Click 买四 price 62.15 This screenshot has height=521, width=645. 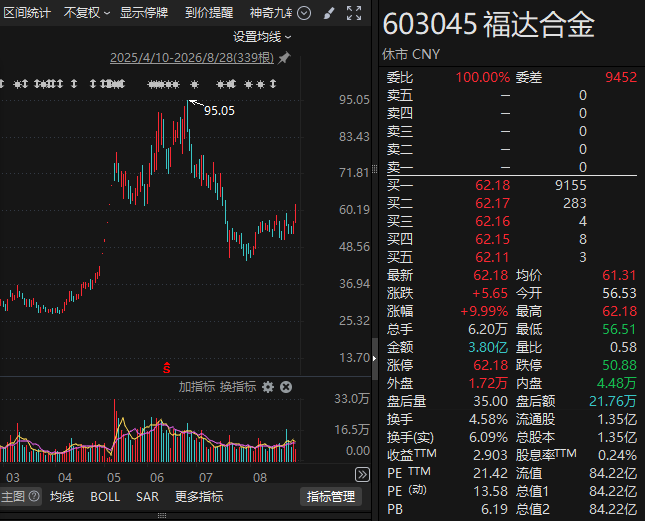point(492,239)
